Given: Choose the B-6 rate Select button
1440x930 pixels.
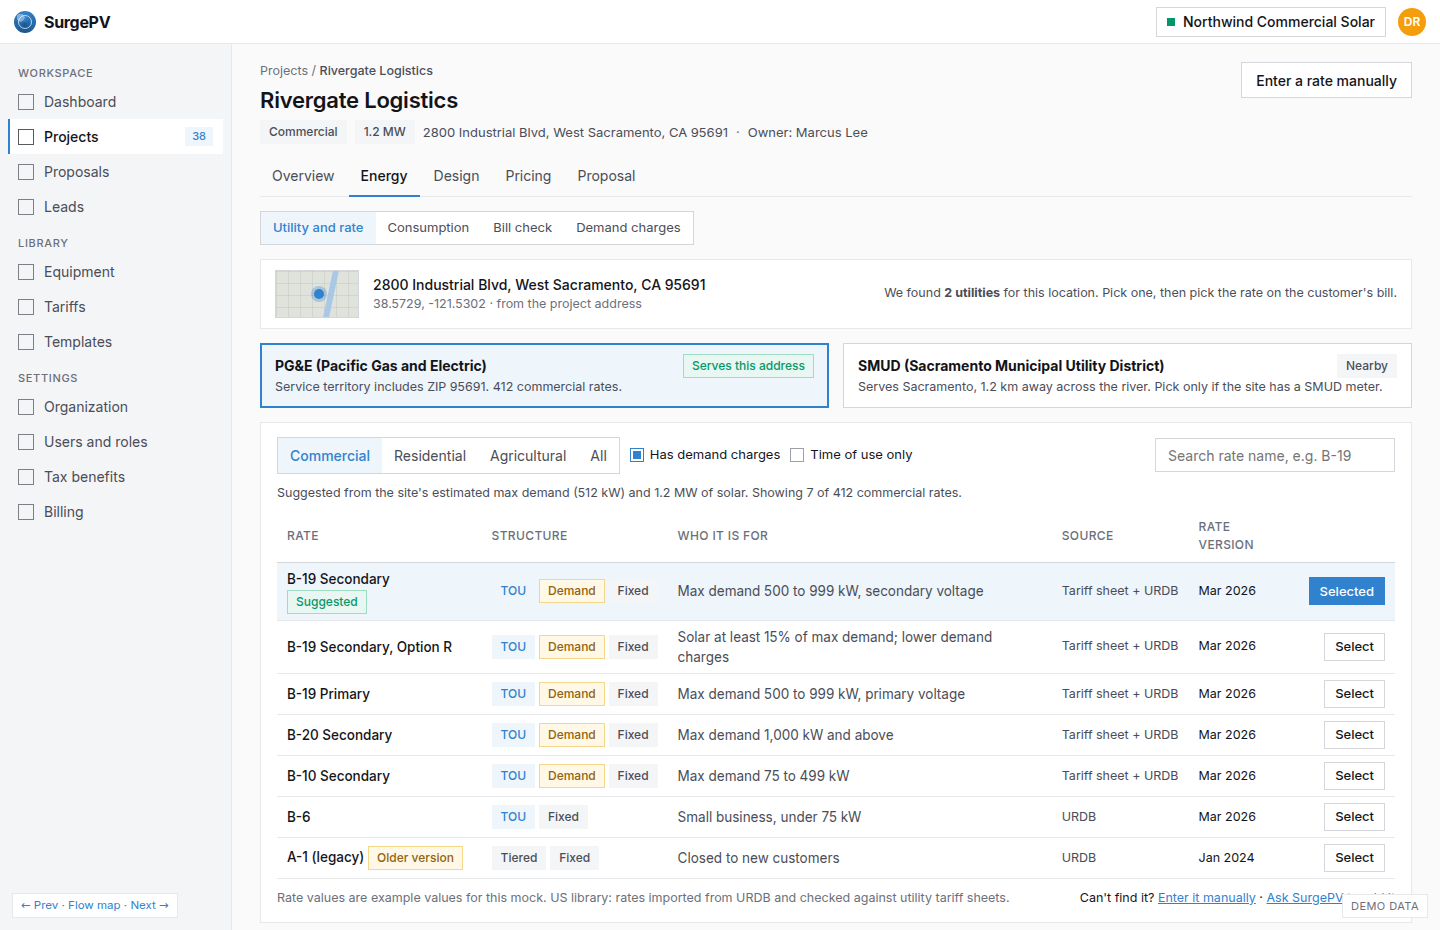Looking at the screenshot, I should point(1354,817).
